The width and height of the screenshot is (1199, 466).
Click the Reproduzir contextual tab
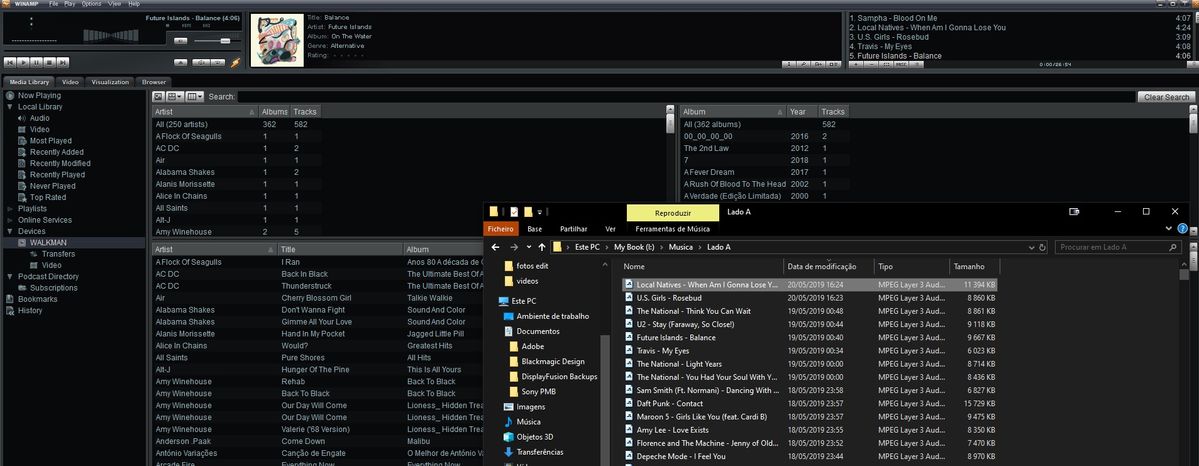tap(672, 212)
